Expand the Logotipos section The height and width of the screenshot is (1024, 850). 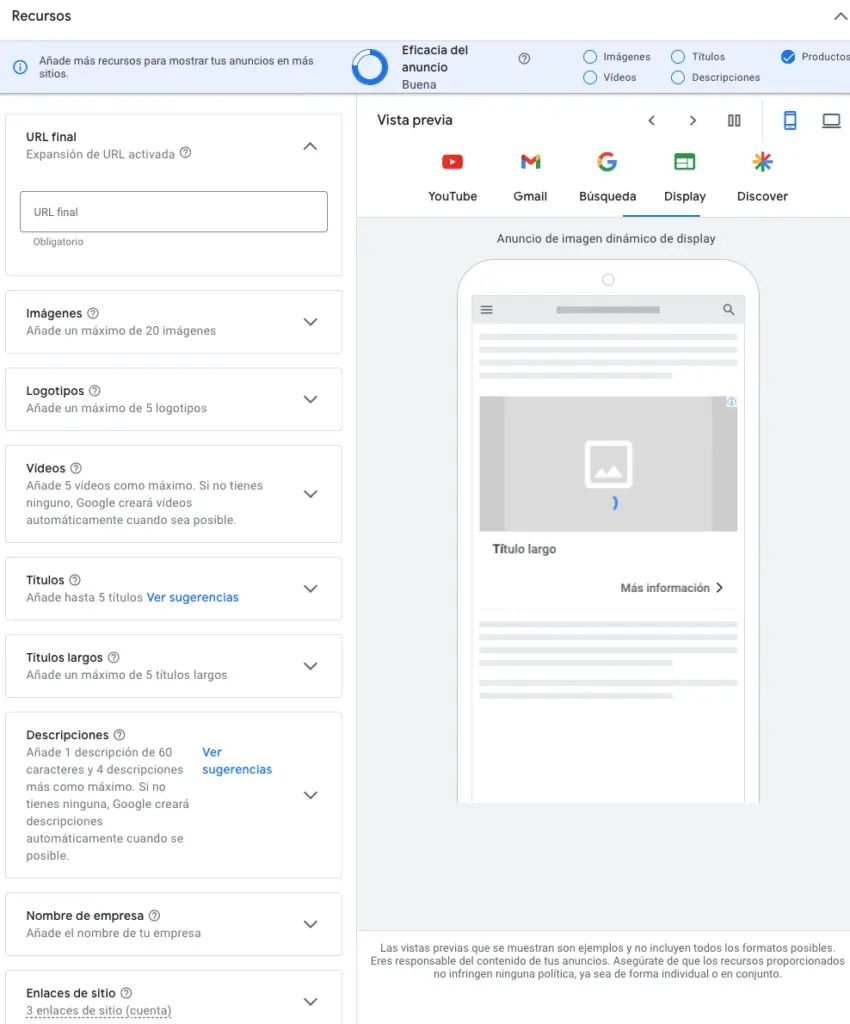[310, 399]
